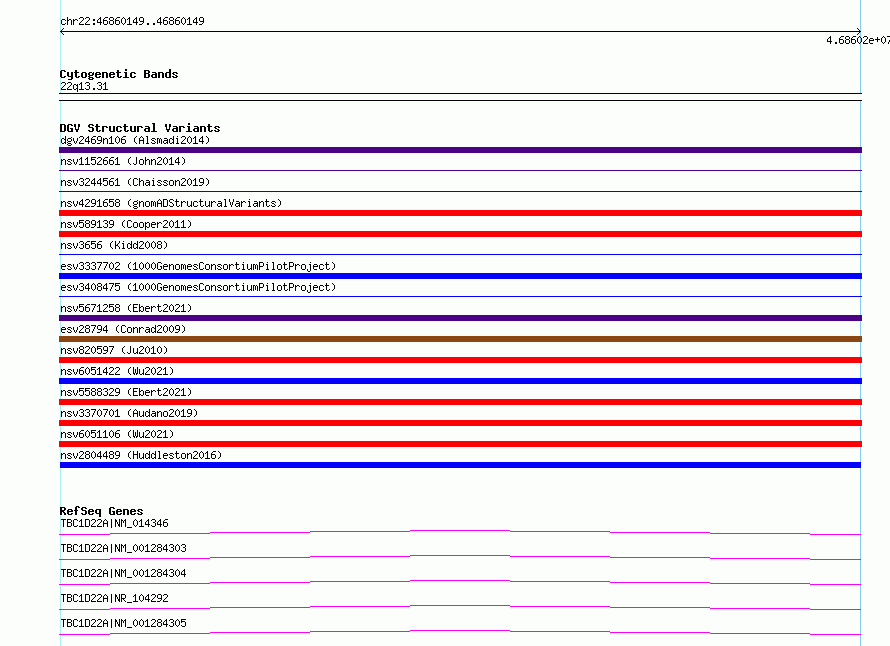Open variant nsv1152661 (John2014)
890x646 pixels.
coord(123,161)
